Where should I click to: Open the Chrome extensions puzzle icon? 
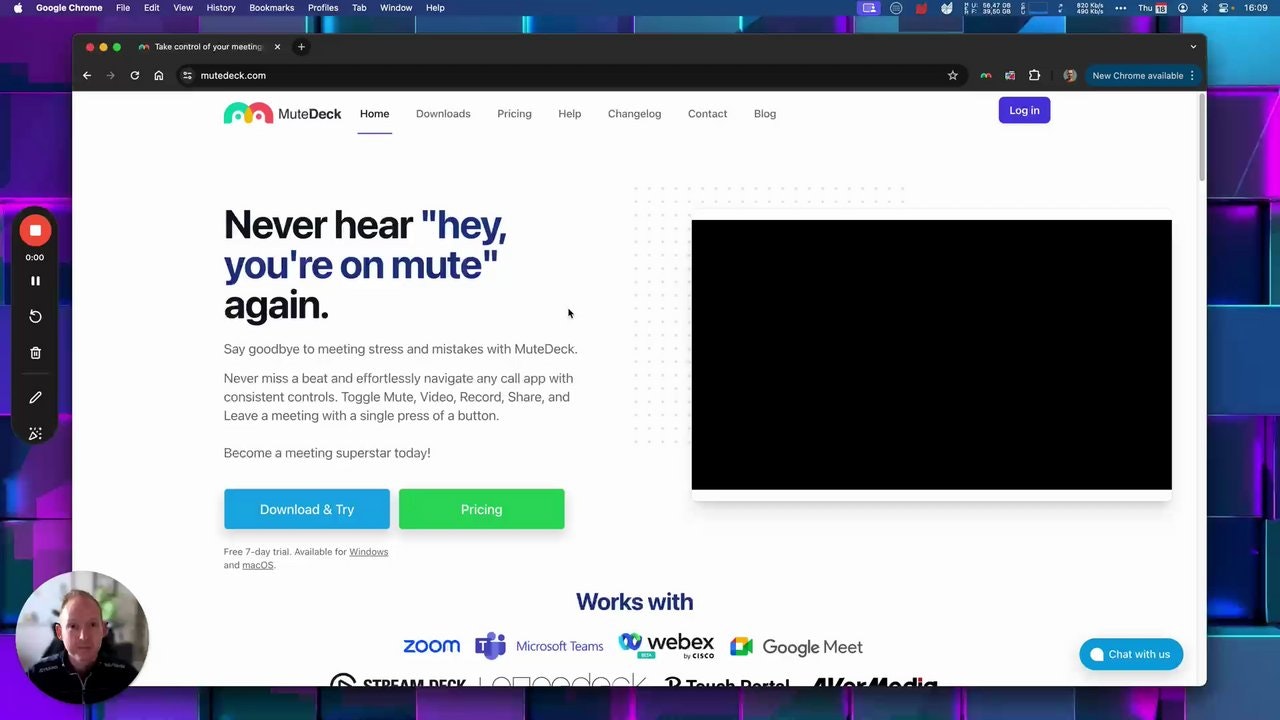1035,75
